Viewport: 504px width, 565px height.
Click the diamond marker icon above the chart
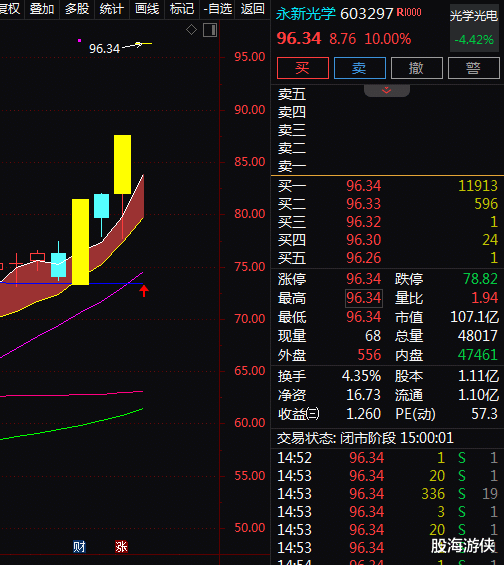coord(191,30)
